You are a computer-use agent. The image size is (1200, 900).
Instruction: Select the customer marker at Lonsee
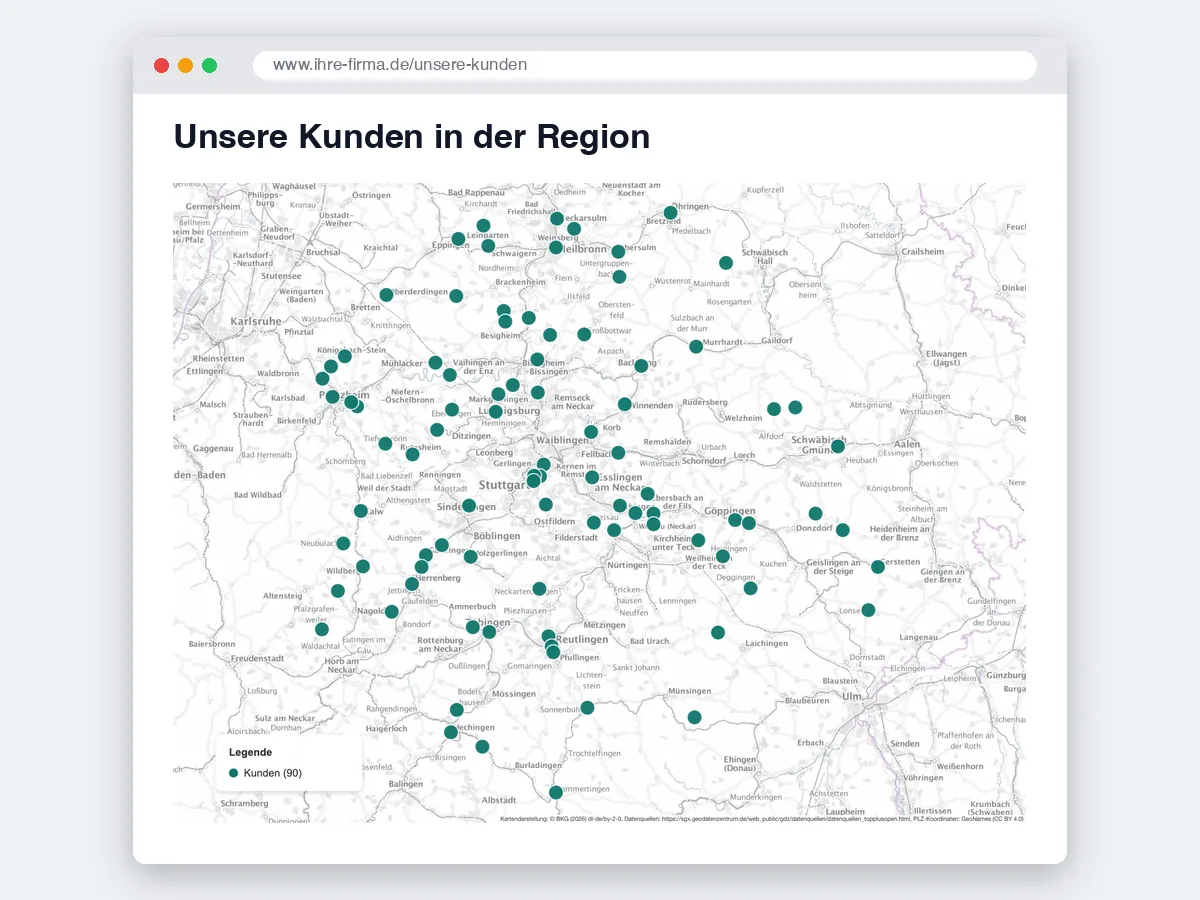[868, 610]
